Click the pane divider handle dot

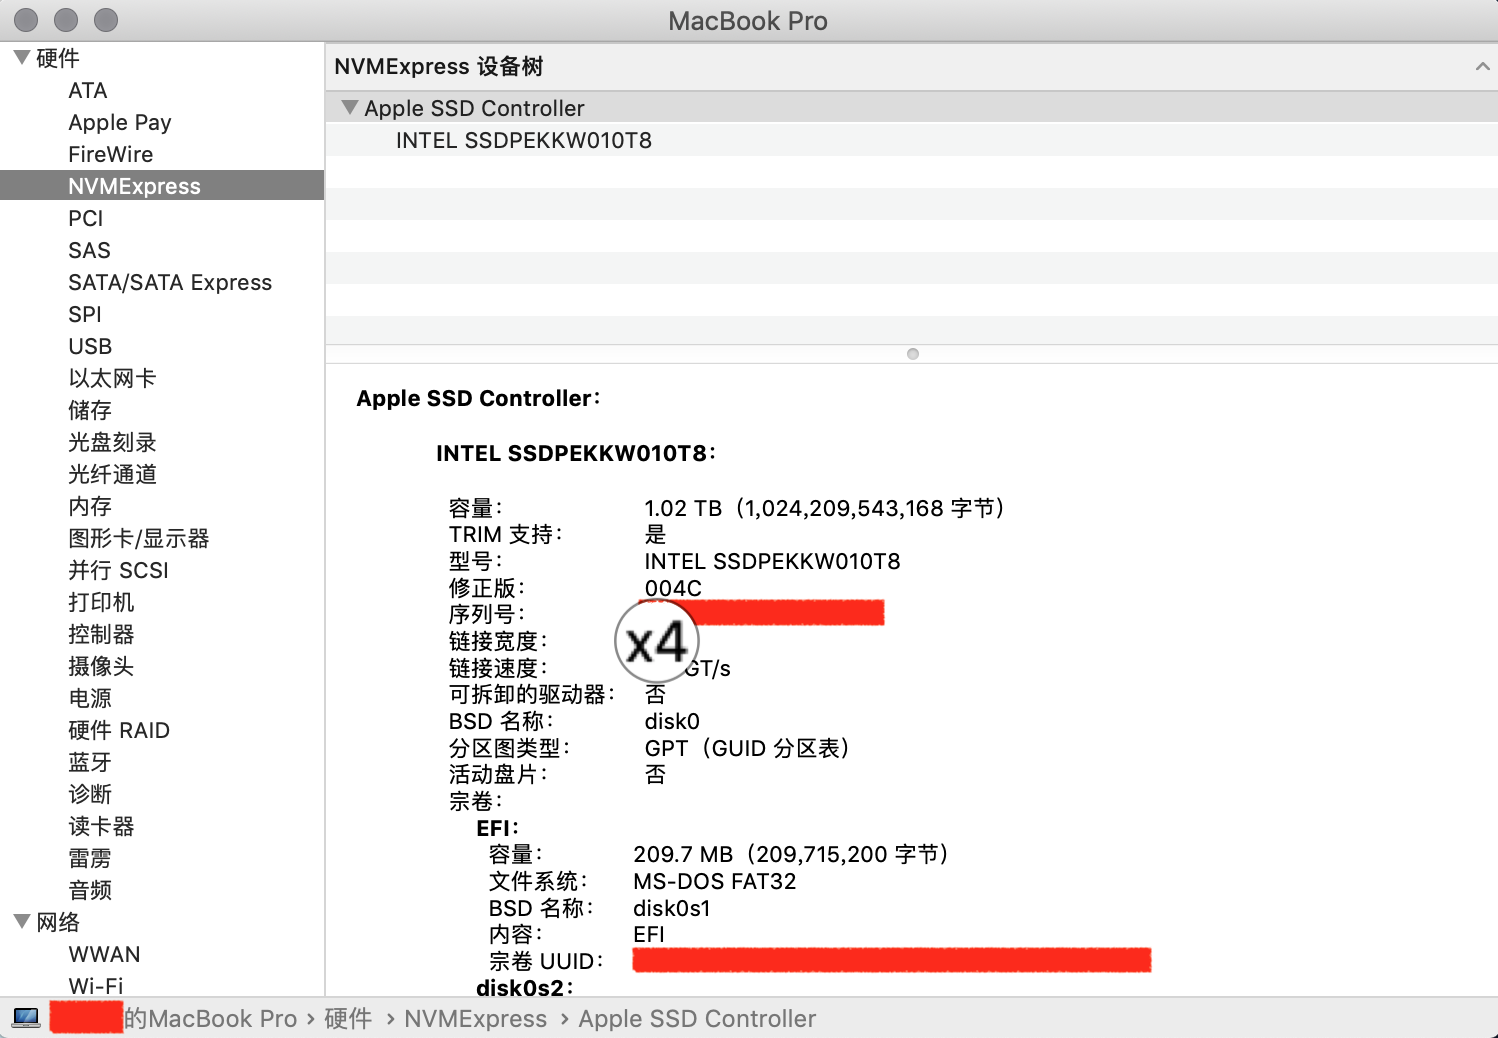coord(912,354)
